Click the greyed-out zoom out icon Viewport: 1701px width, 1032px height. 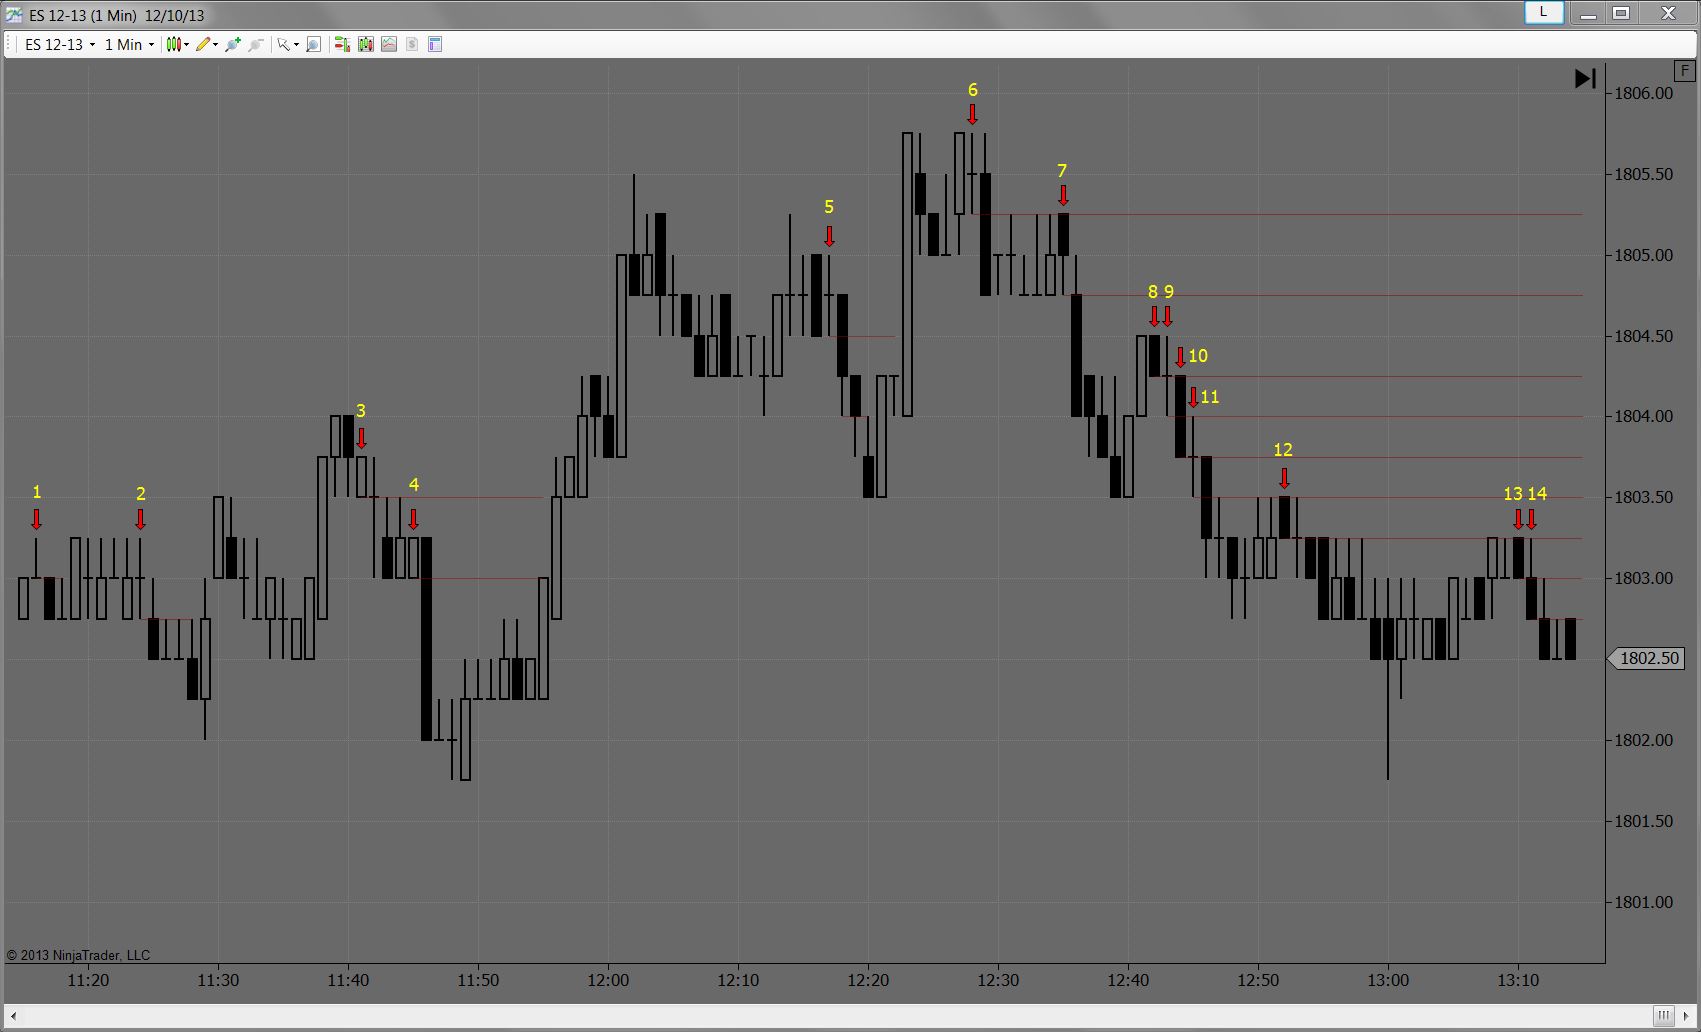256,45
